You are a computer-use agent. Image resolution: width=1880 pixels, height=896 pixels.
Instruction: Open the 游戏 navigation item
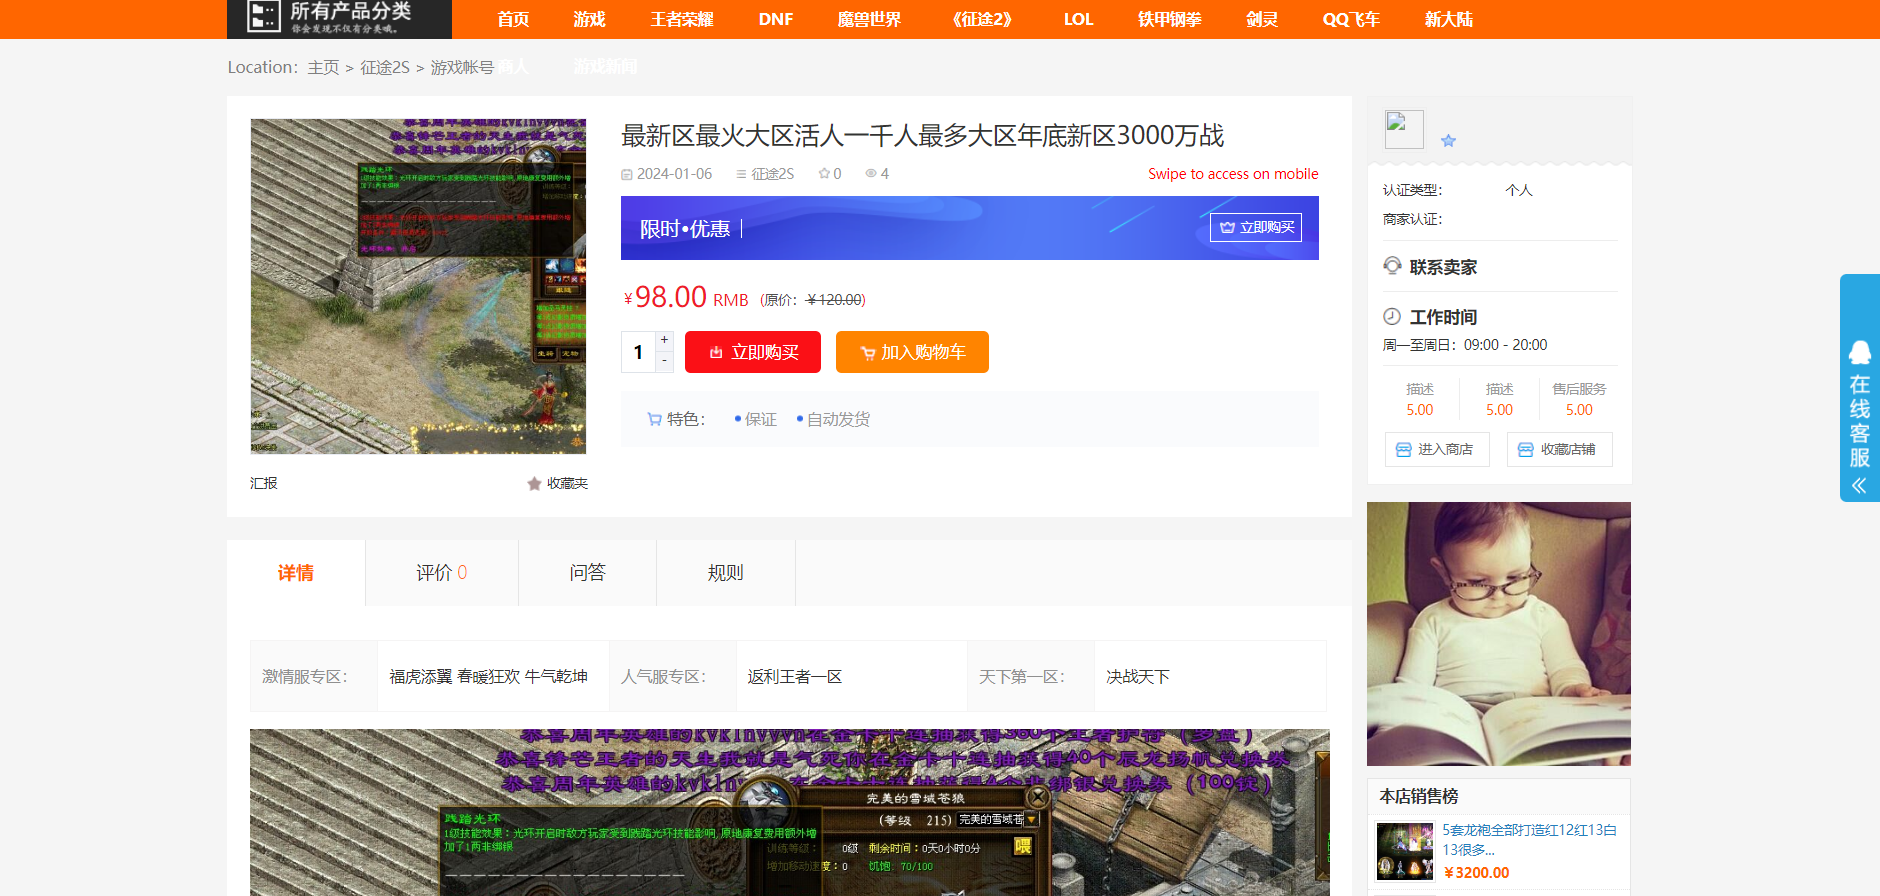(589, 19)
